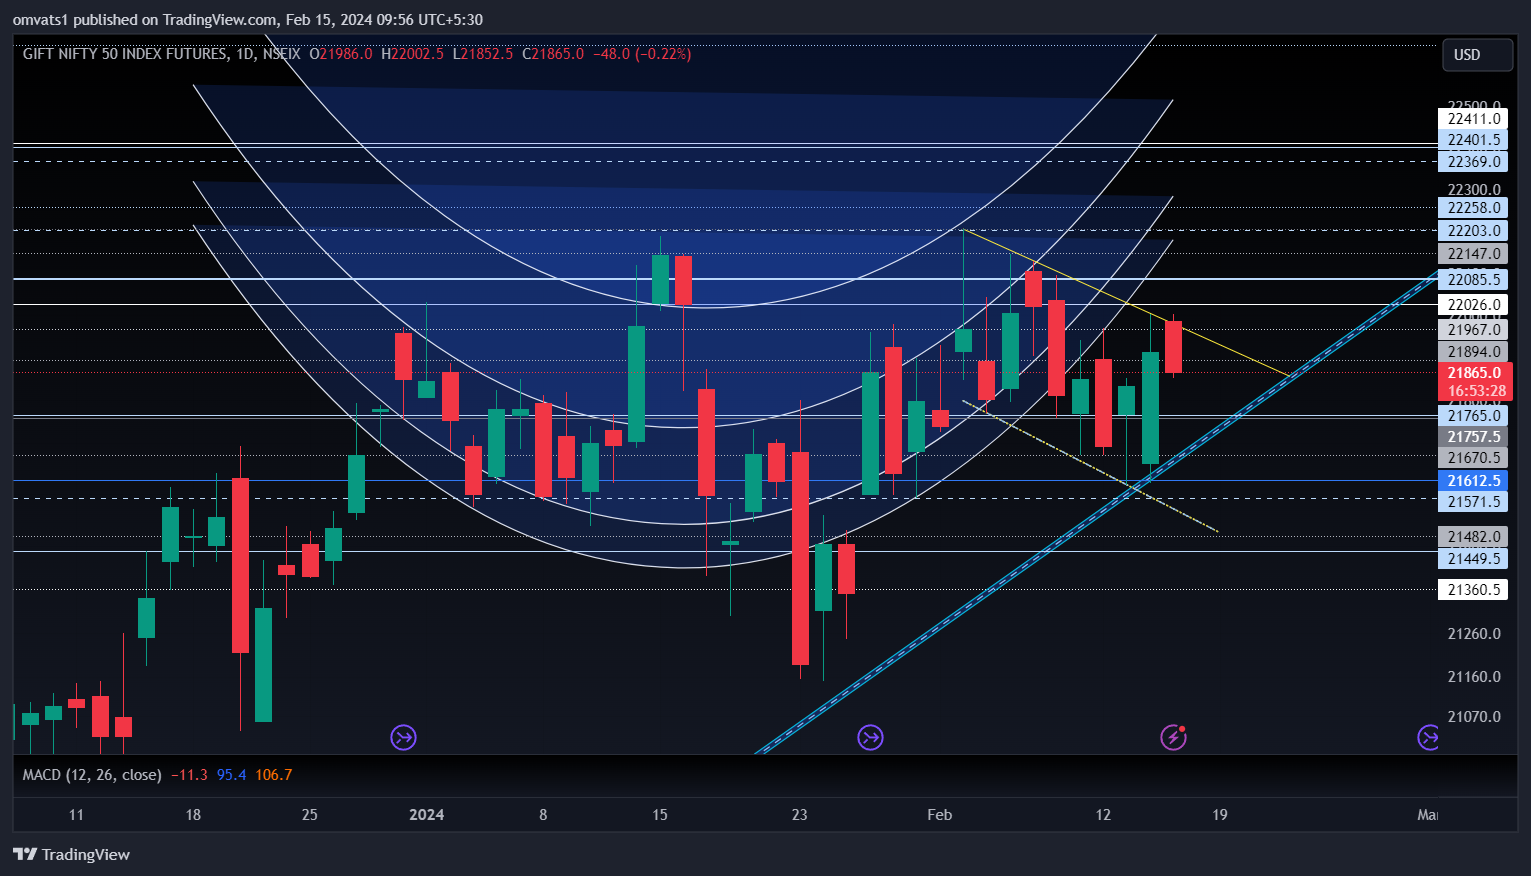Select the 22401.5 price level label

[1474, 140]
